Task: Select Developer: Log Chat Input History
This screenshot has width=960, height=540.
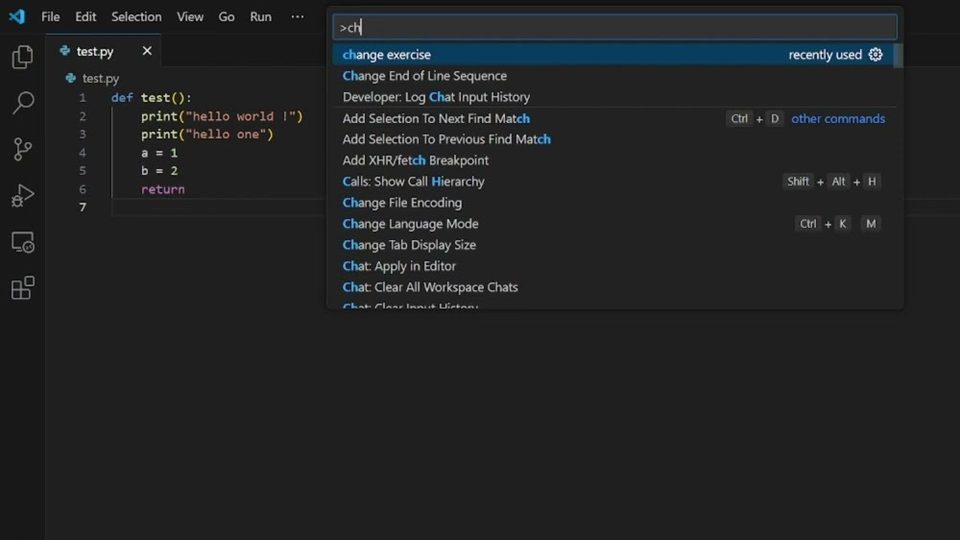Action: [x=613, y=97]
